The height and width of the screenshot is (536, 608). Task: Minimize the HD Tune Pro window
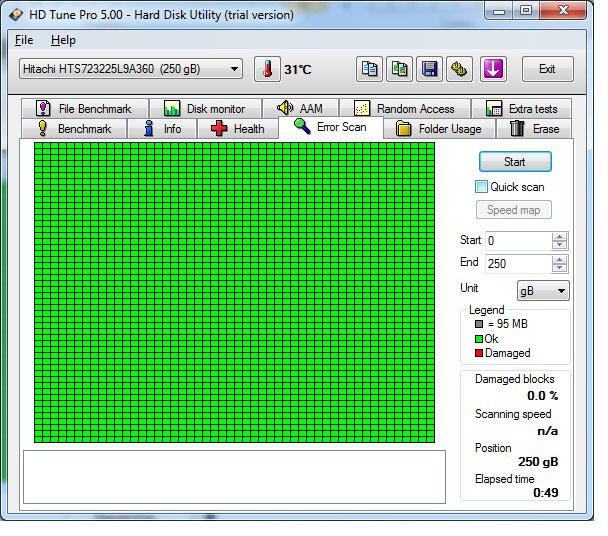(499, 11)
